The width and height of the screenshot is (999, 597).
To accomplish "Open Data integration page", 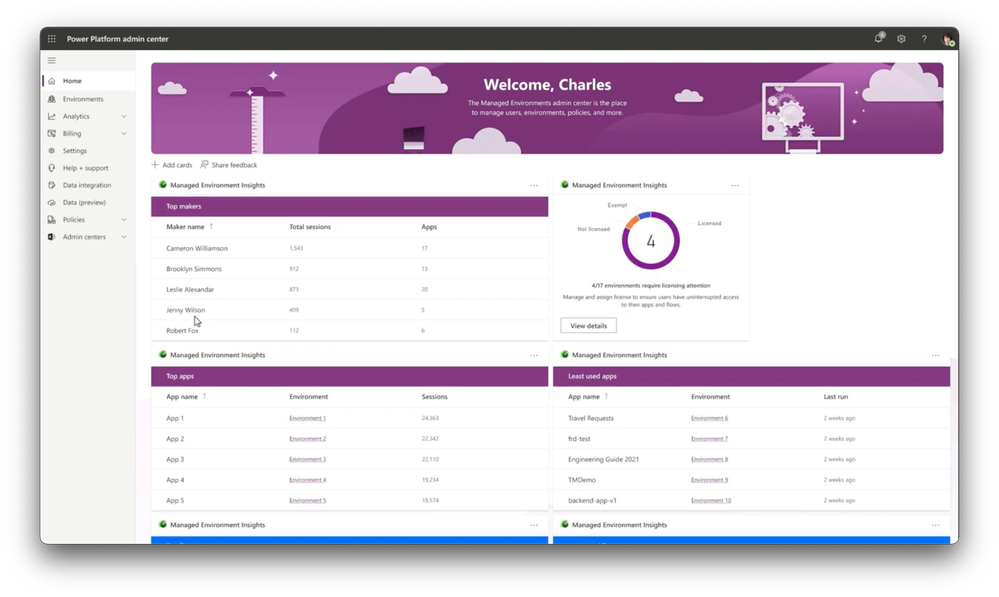I will pyautogui.click(x=89, y=185).
